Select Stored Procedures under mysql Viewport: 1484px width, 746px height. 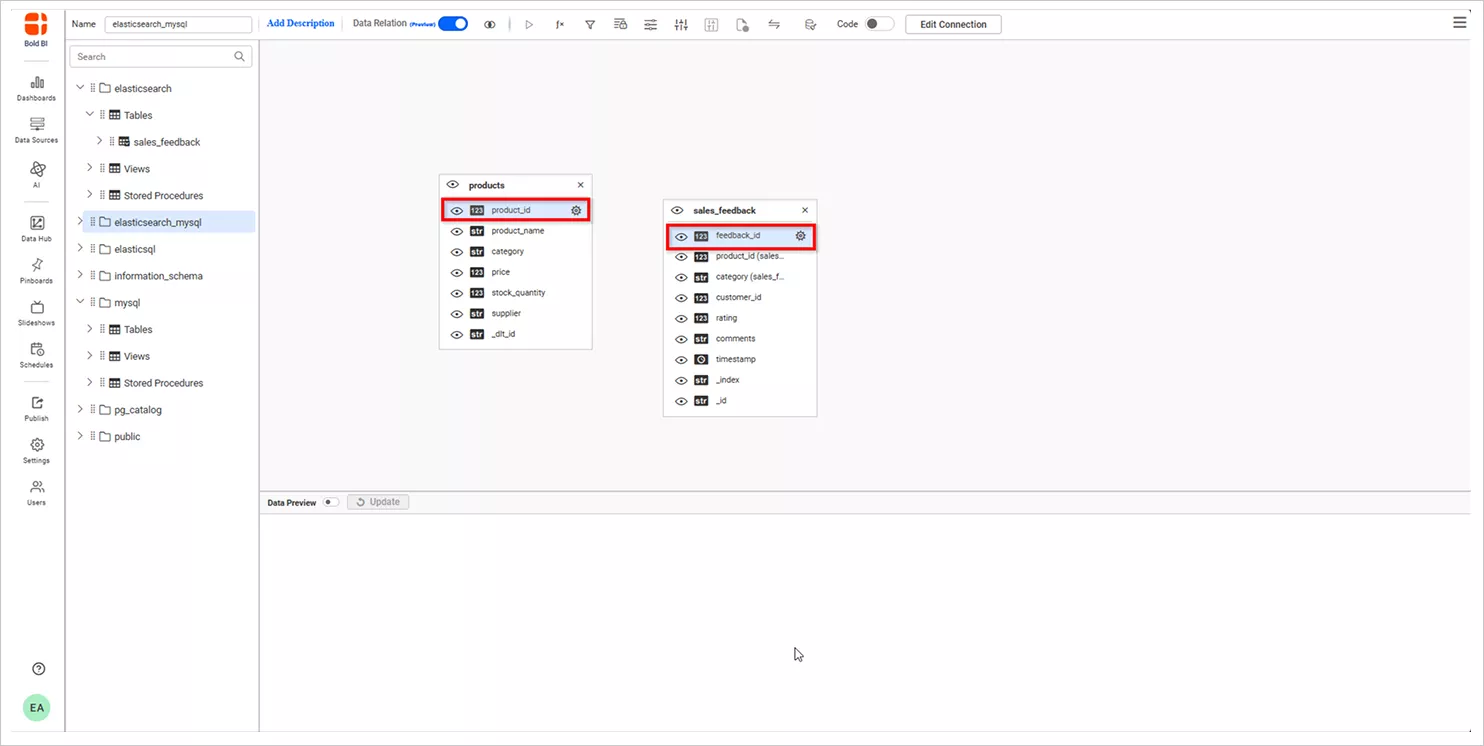point(163,383)
